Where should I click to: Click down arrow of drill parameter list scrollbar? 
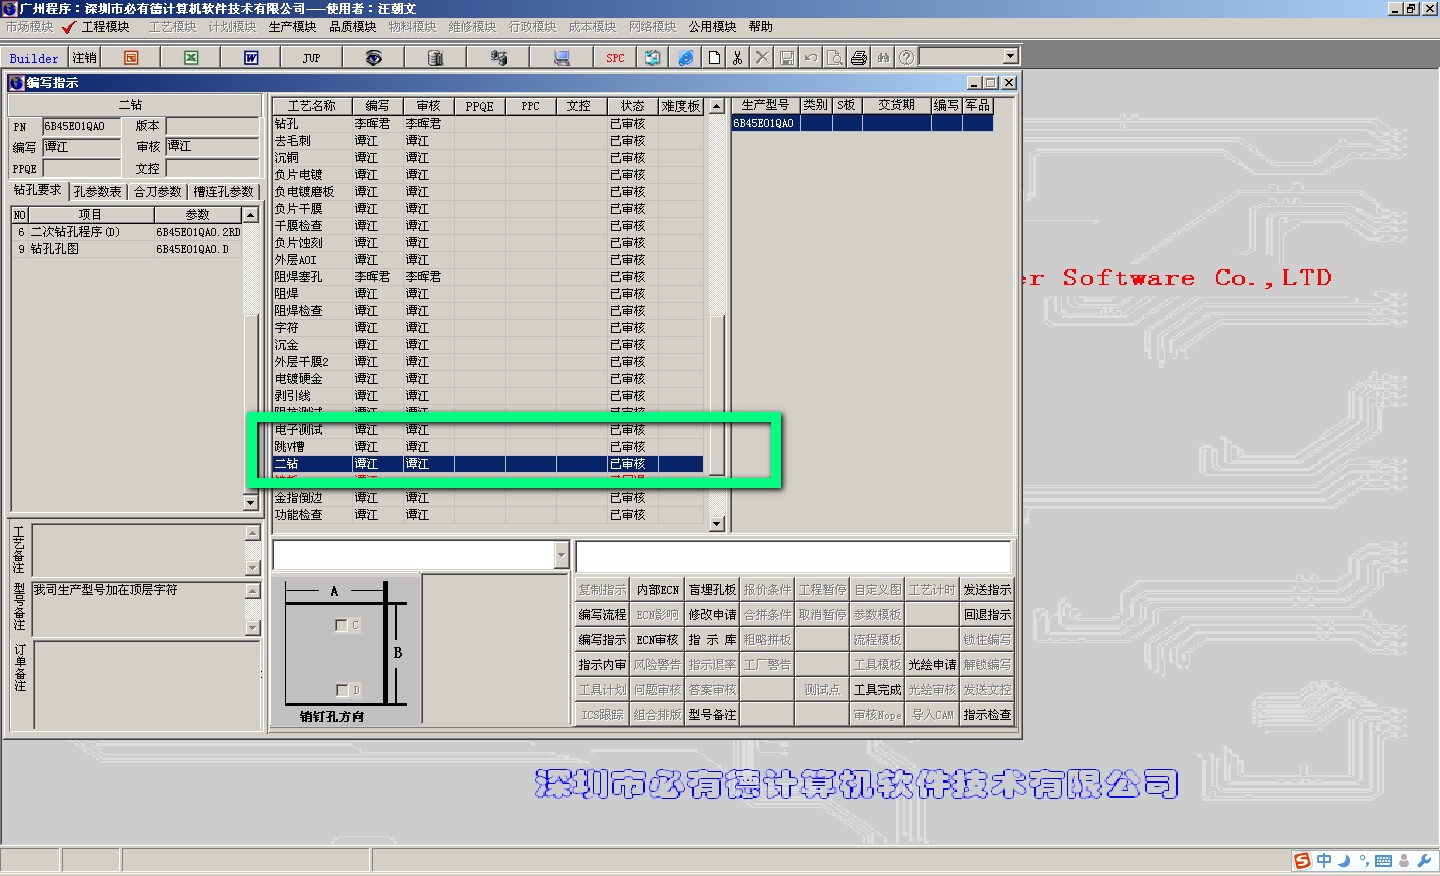(251, 502)
